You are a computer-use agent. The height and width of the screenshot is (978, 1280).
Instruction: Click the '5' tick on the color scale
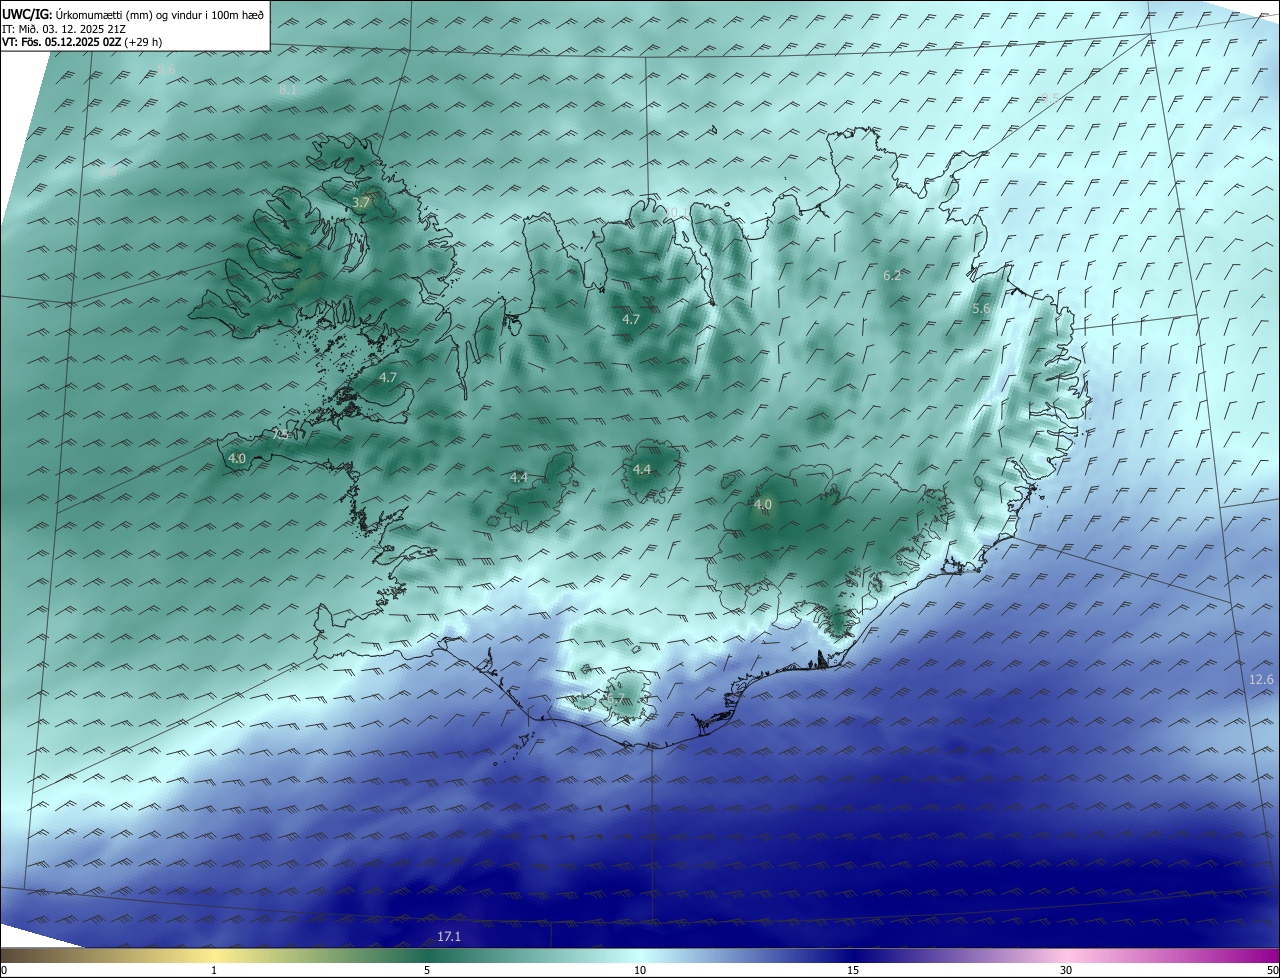pyautogui.click(x=427, y=970)
